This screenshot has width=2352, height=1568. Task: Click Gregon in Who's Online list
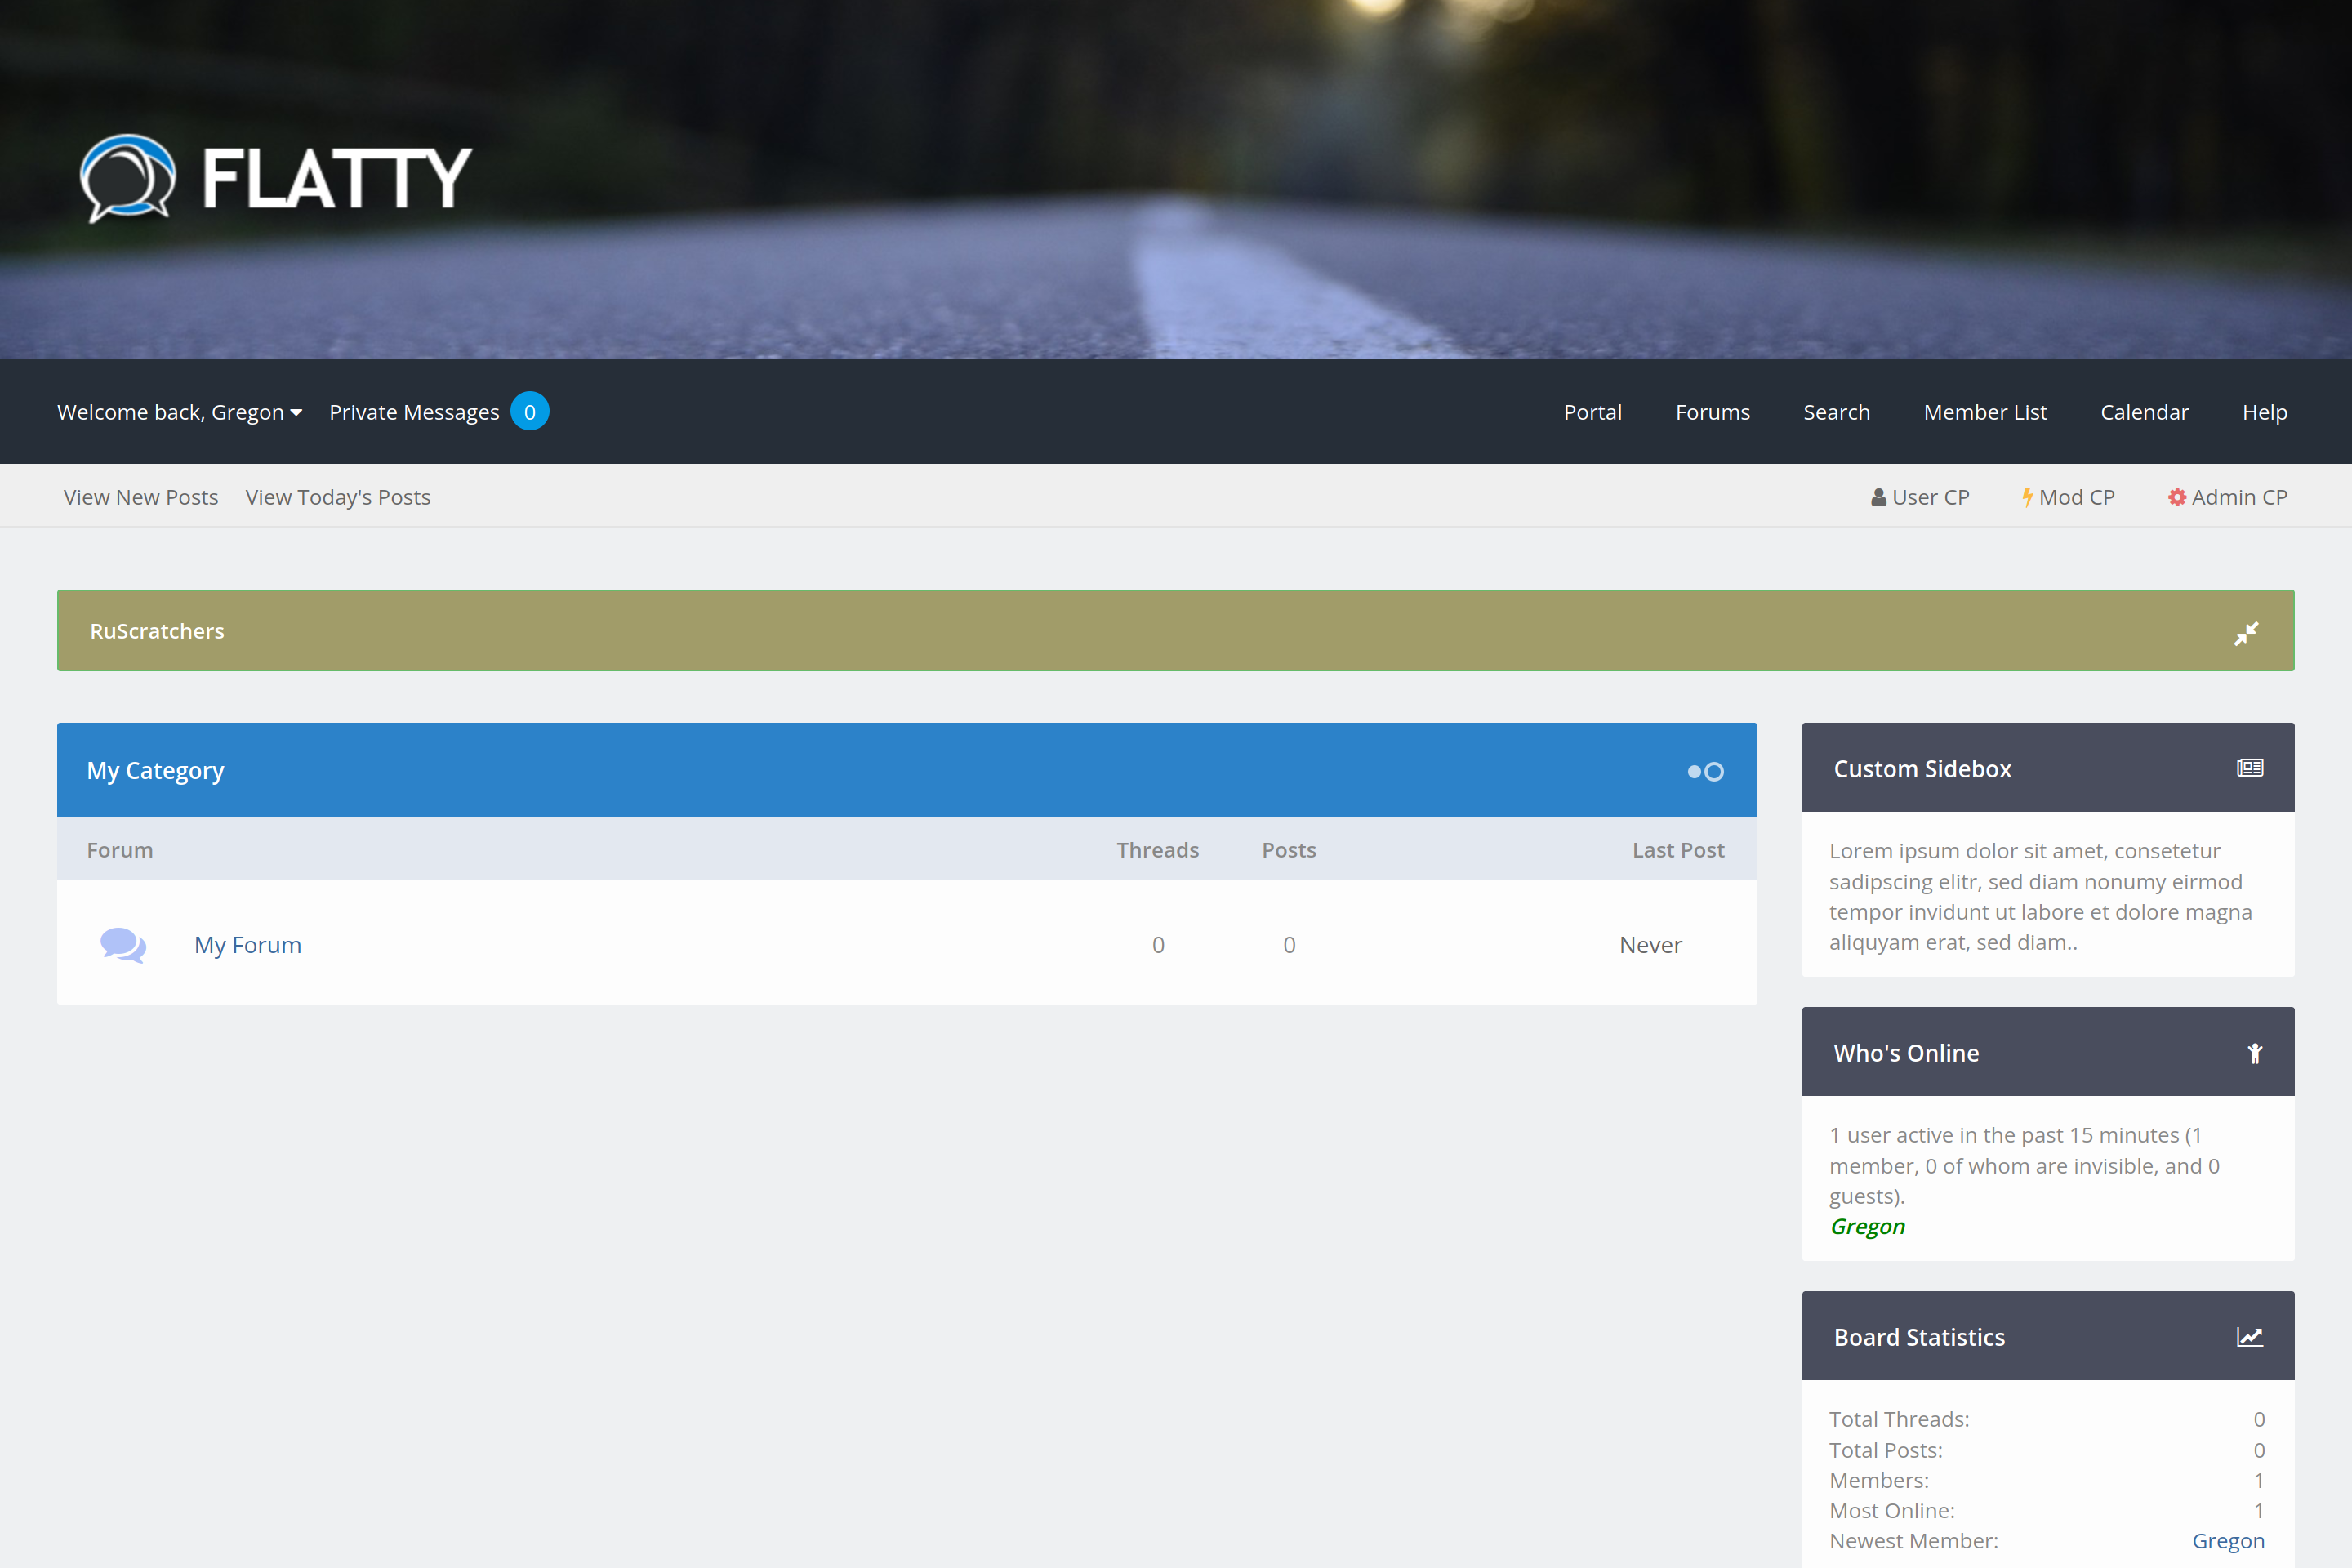point(1867,1226)
